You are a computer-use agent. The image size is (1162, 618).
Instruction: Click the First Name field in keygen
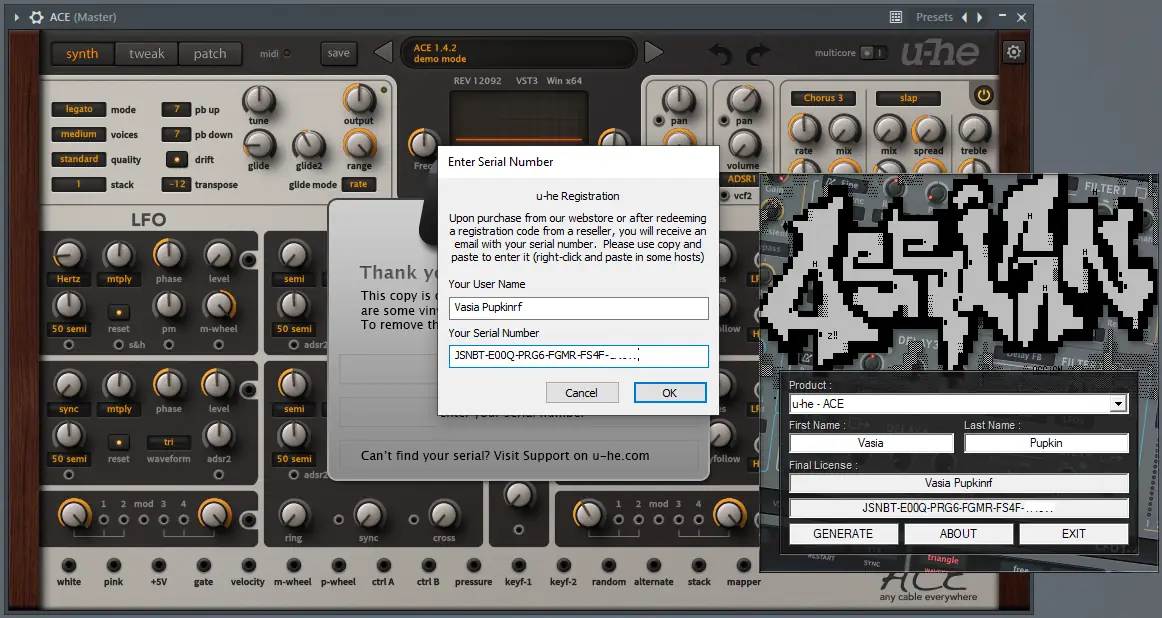[x=871, y=443]
